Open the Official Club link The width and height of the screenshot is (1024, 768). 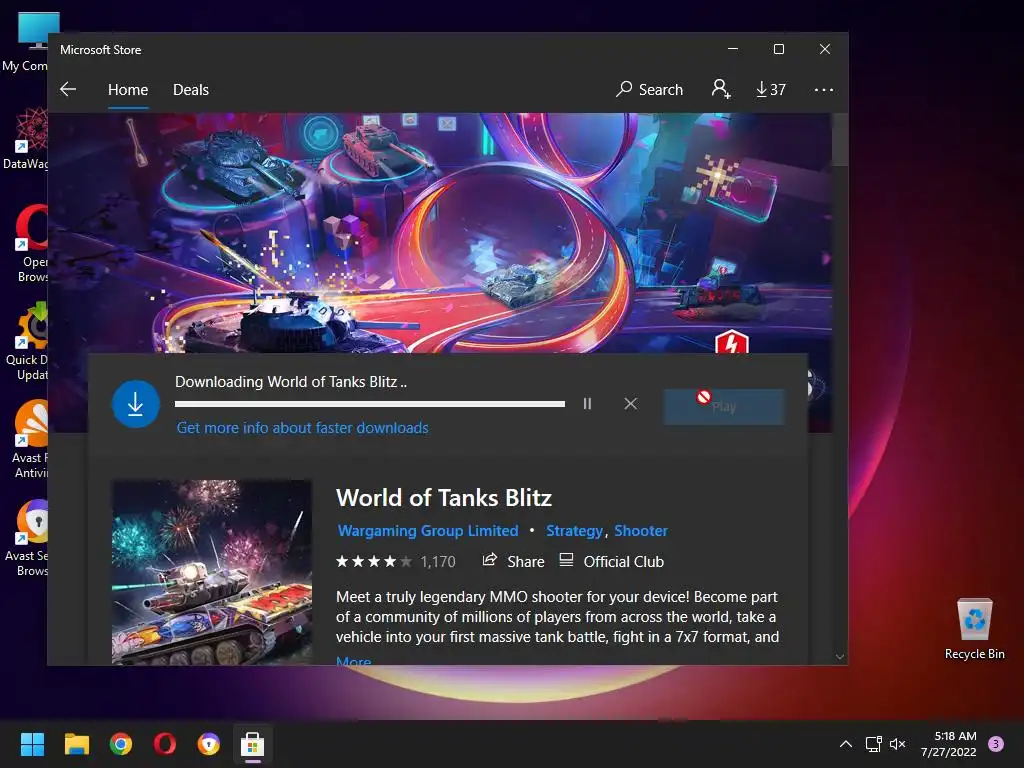(611, 561)
